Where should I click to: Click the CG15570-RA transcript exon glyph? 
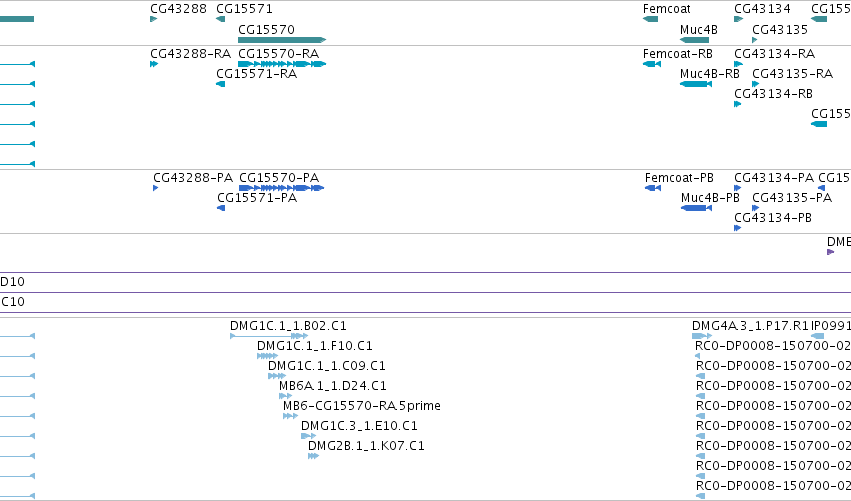point(282,64)
